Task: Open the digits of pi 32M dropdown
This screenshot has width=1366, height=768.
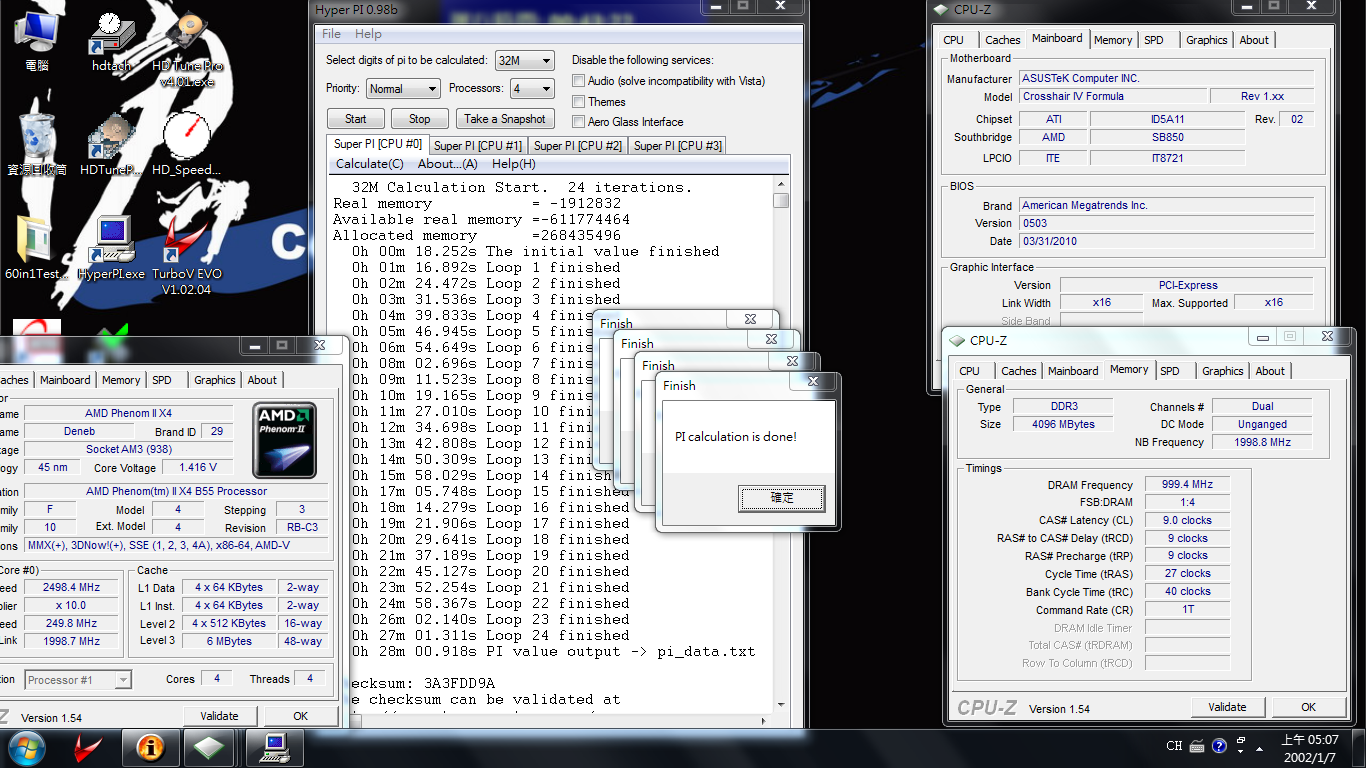Action: tap(525, 60)
